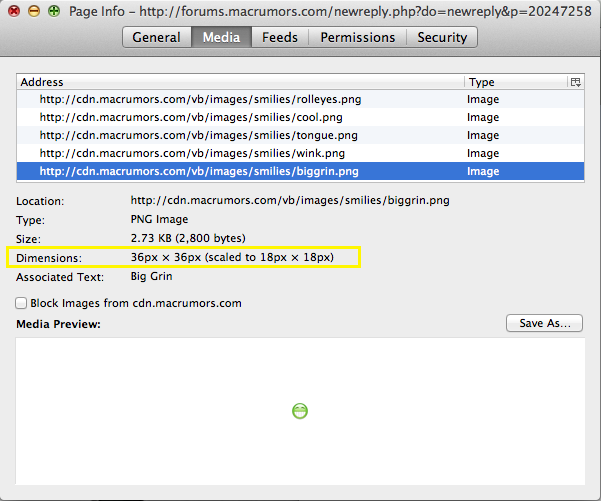The height and width of the screenshot is (501, 601).
Task: Select the rolleyes.png row
Action: [300, 99]
